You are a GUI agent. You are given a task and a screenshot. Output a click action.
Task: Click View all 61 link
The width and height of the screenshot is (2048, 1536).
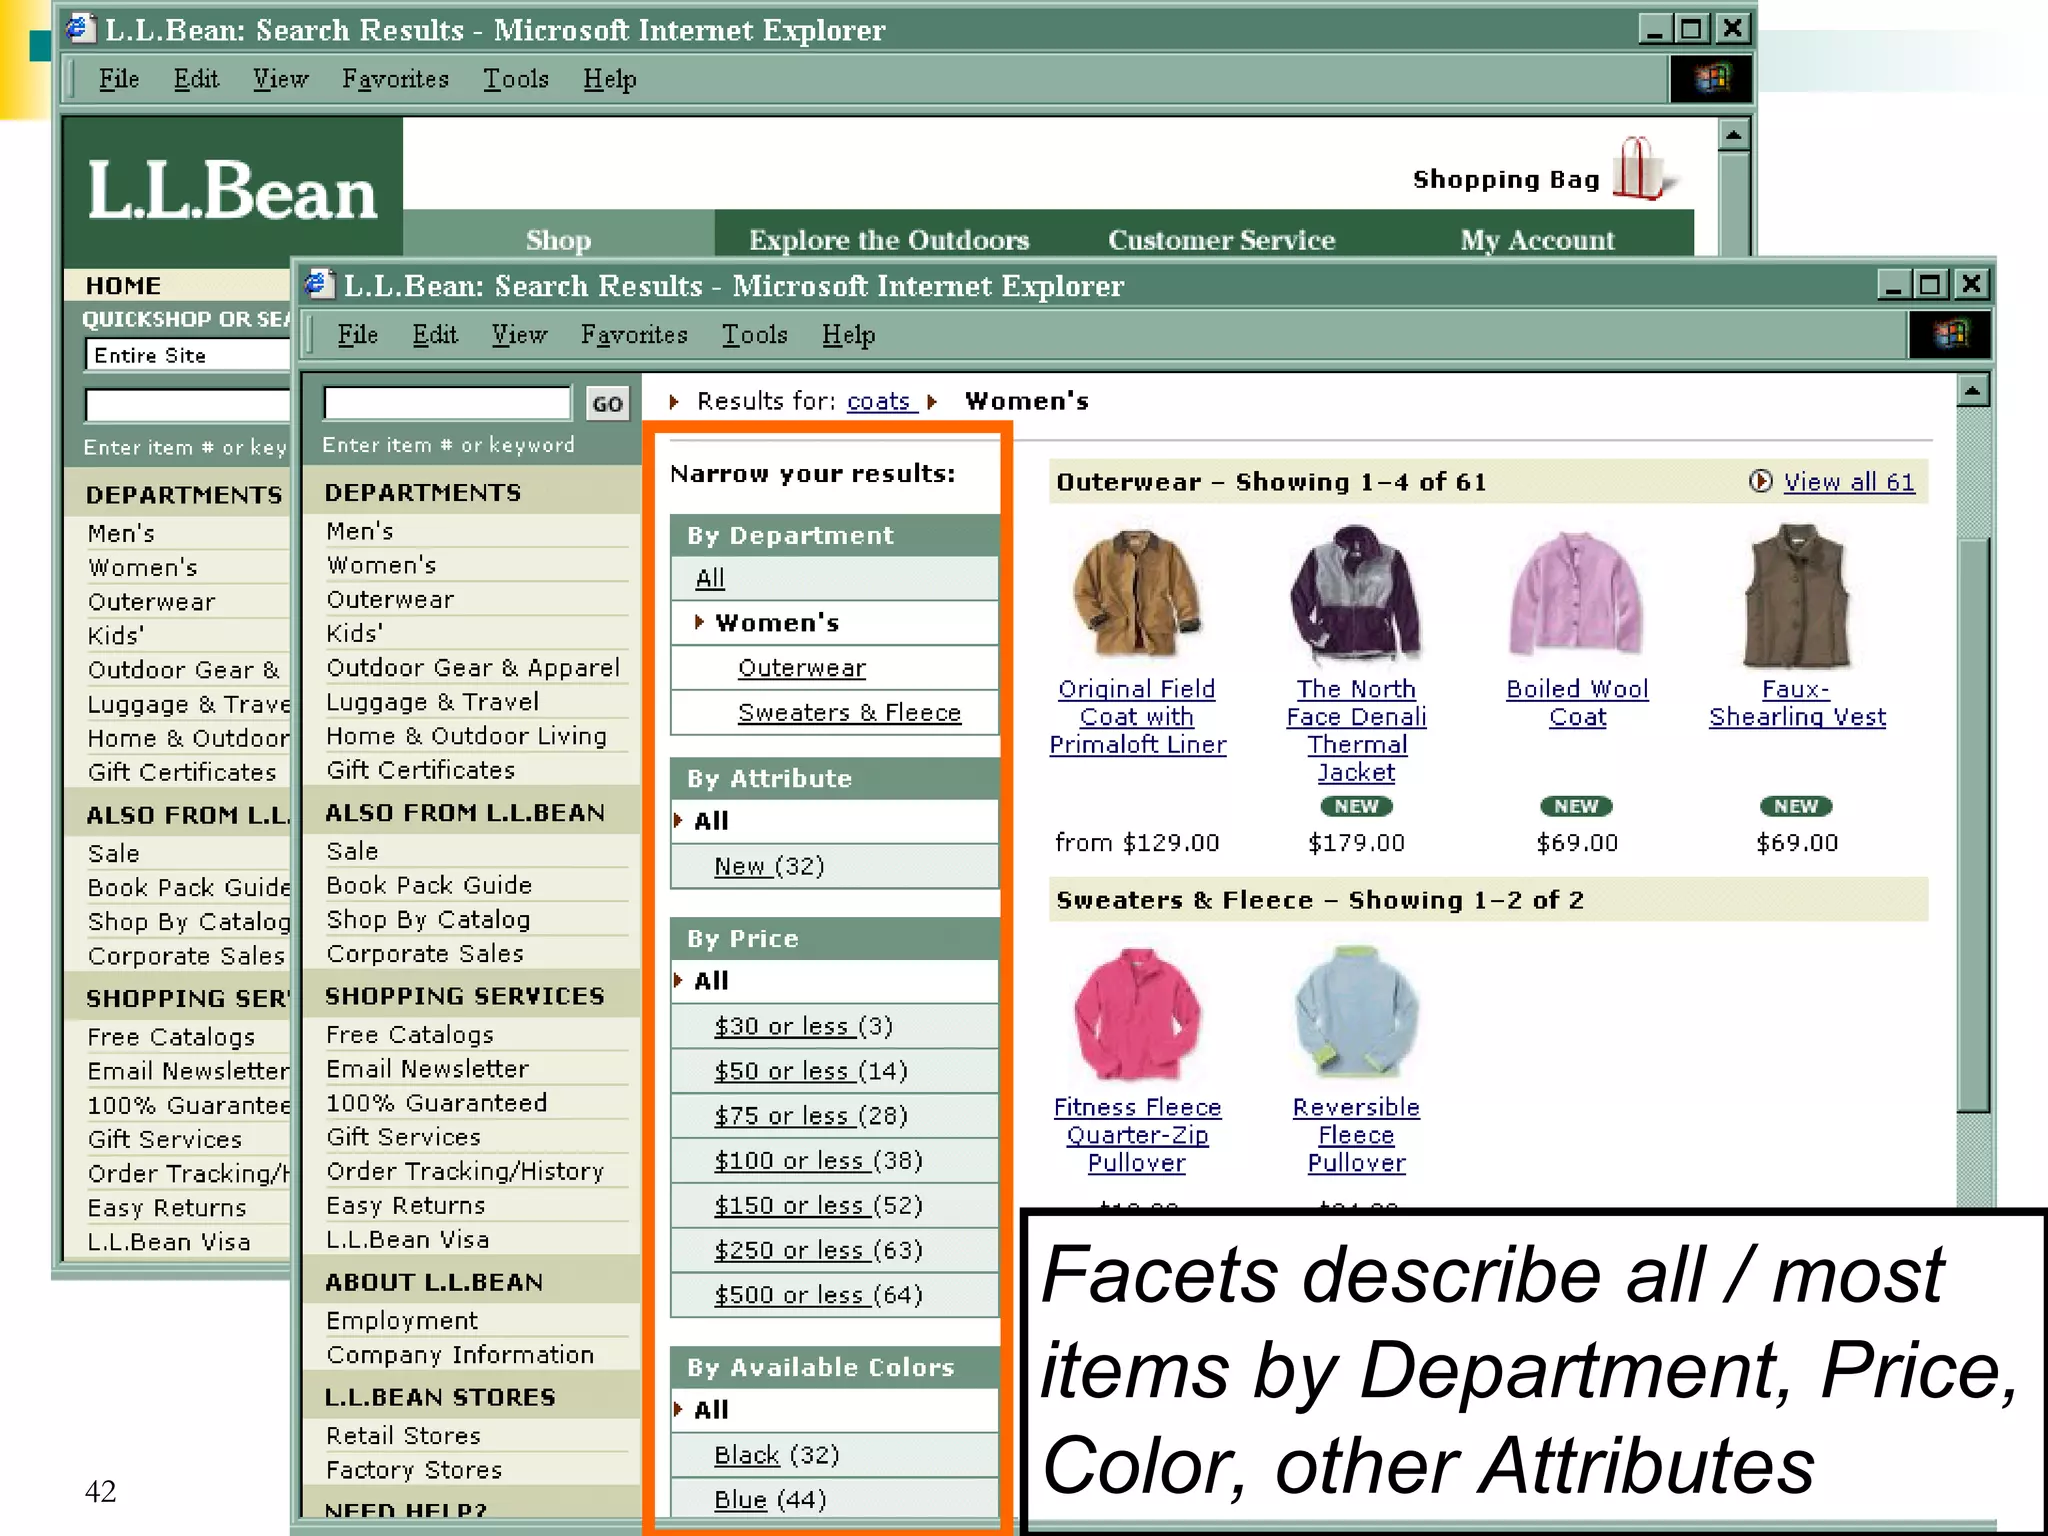[x=1849, y=482]
